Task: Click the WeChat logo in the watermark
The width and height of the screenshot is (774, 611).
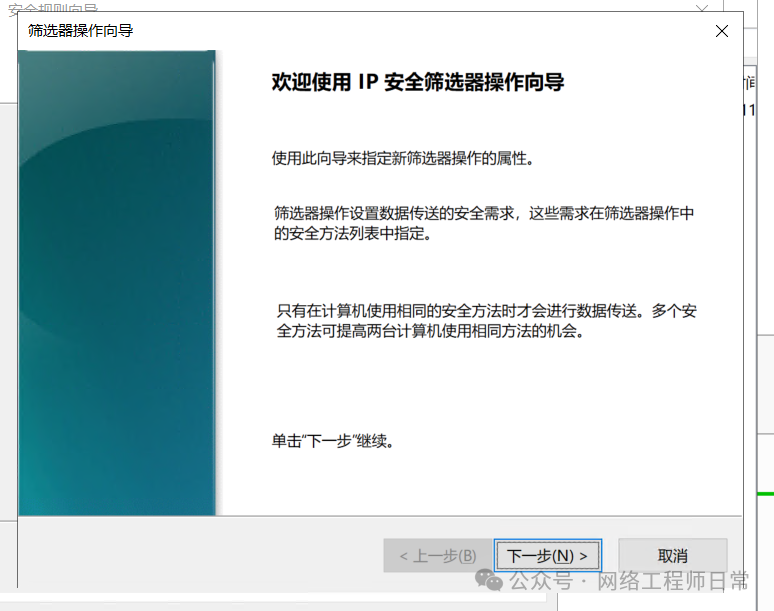Action: 489,580
